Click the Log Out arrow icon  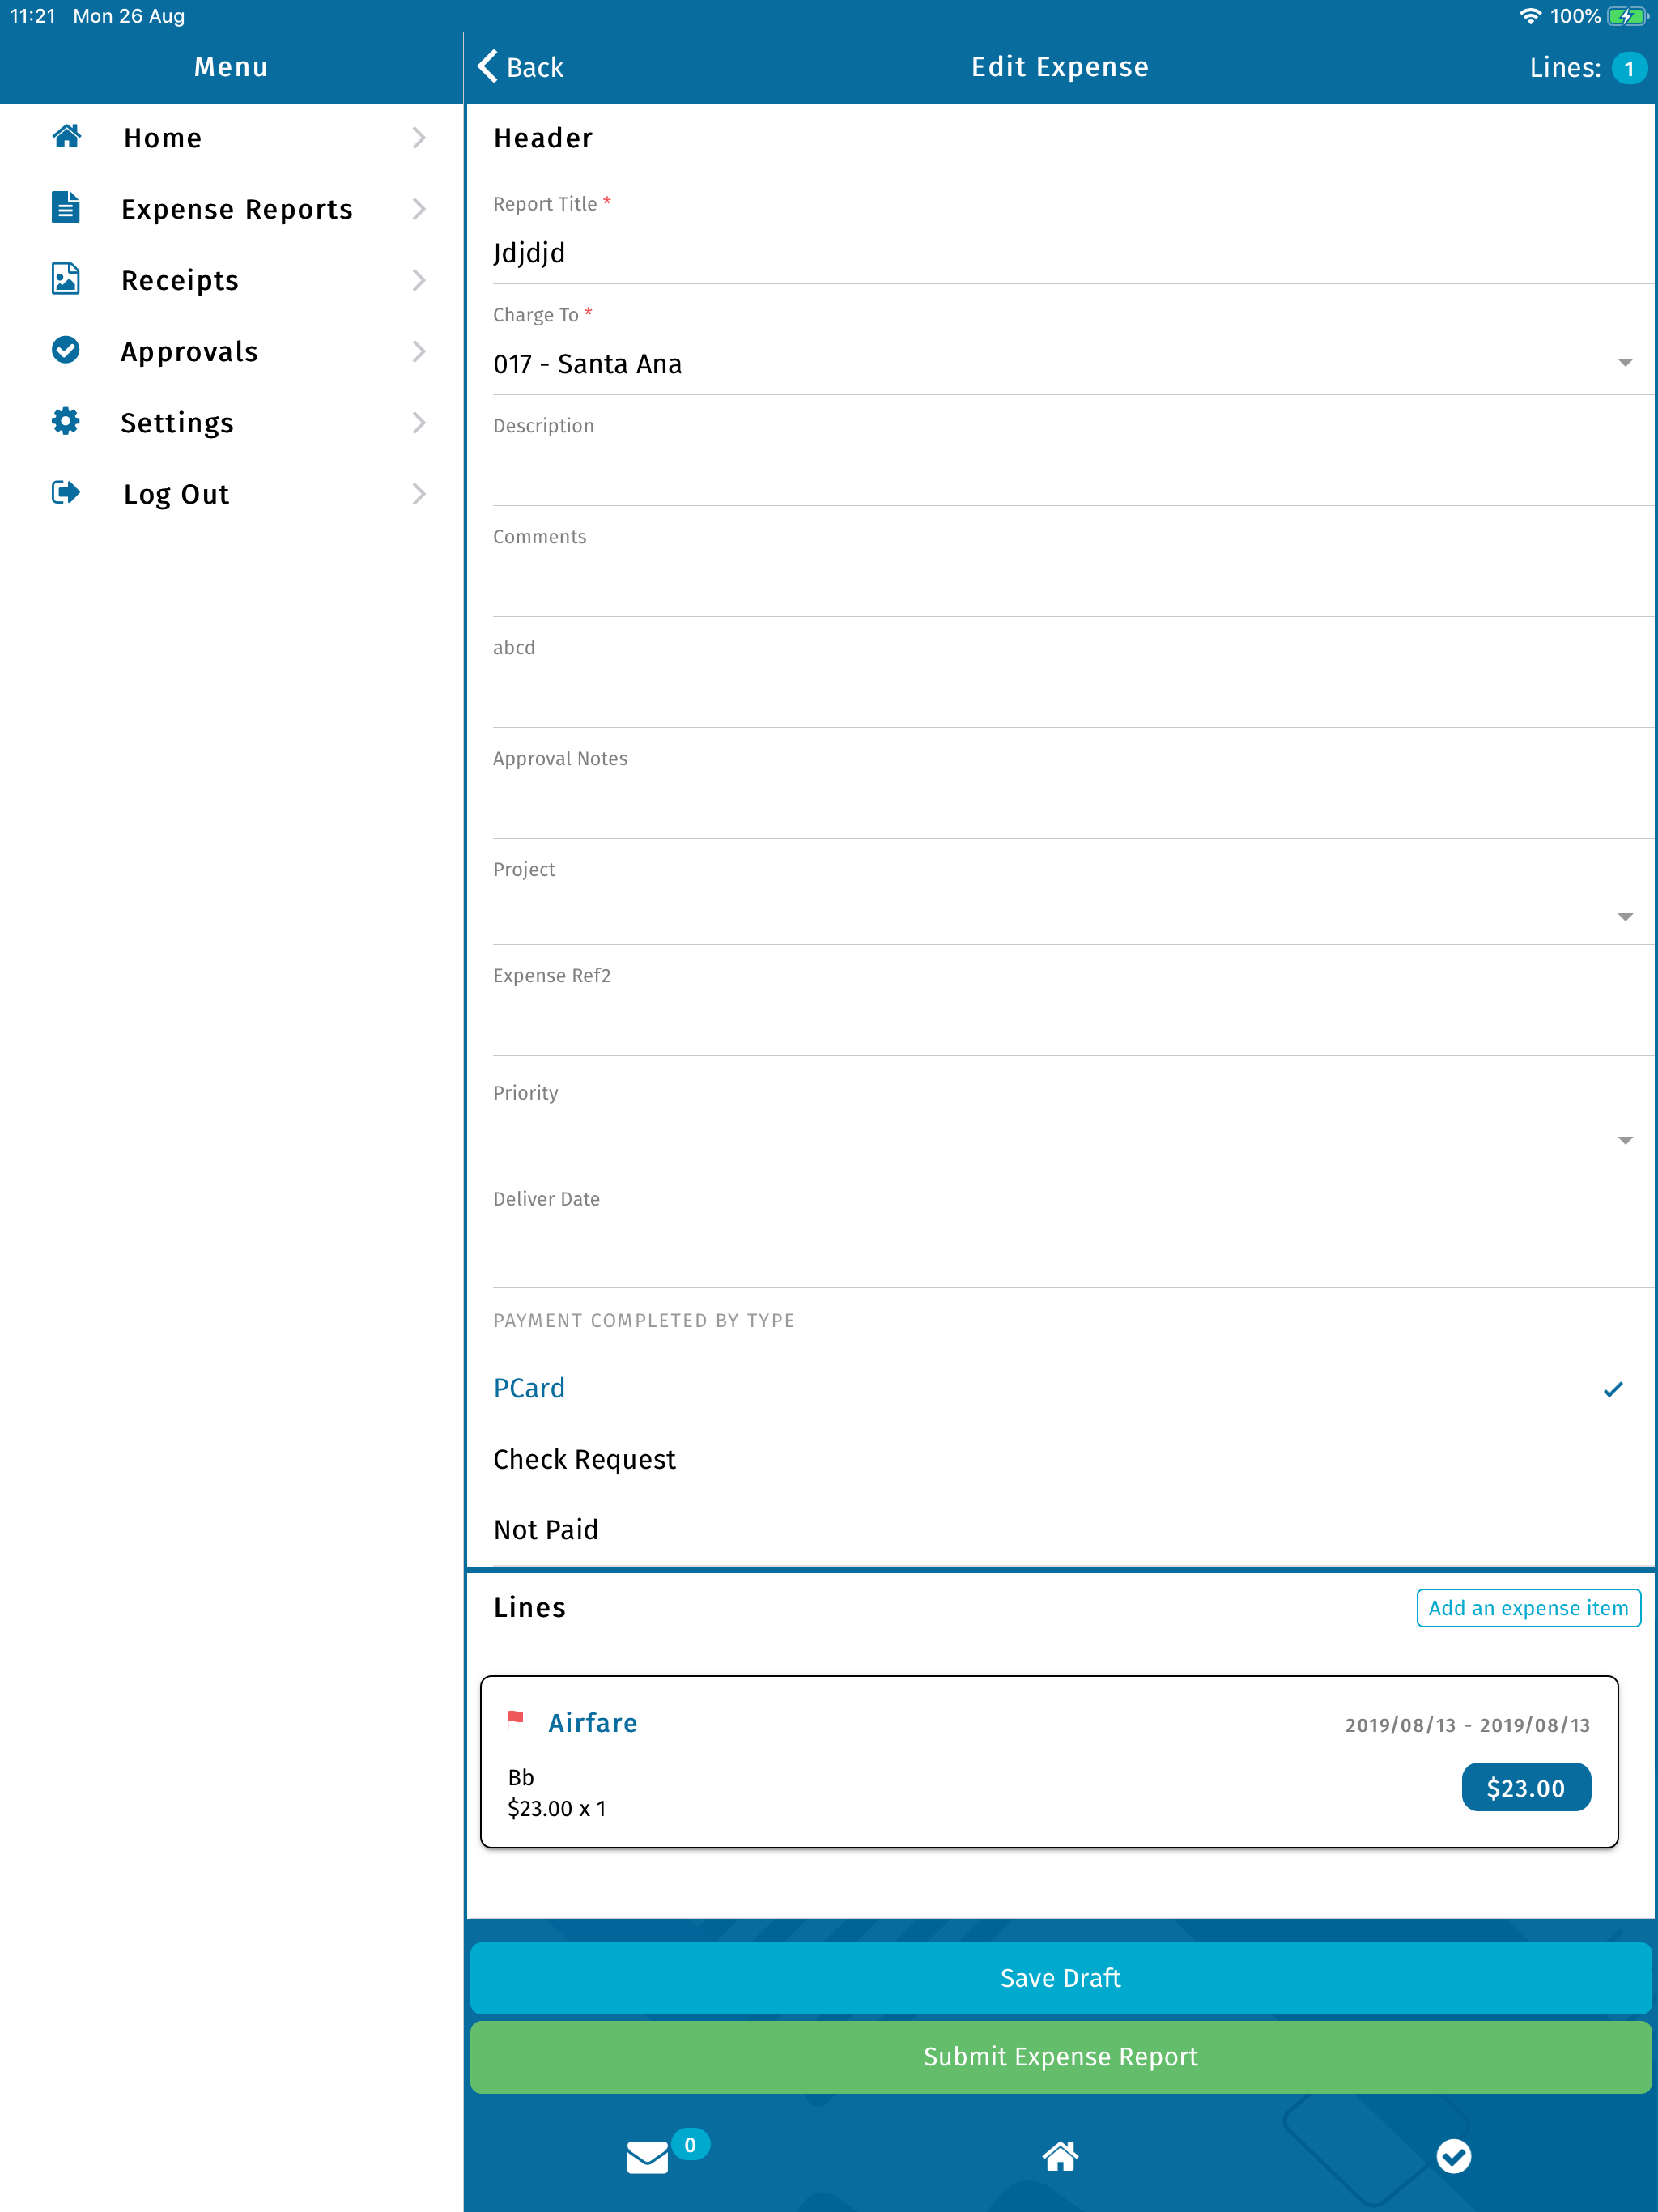click(x=66, y=493)
